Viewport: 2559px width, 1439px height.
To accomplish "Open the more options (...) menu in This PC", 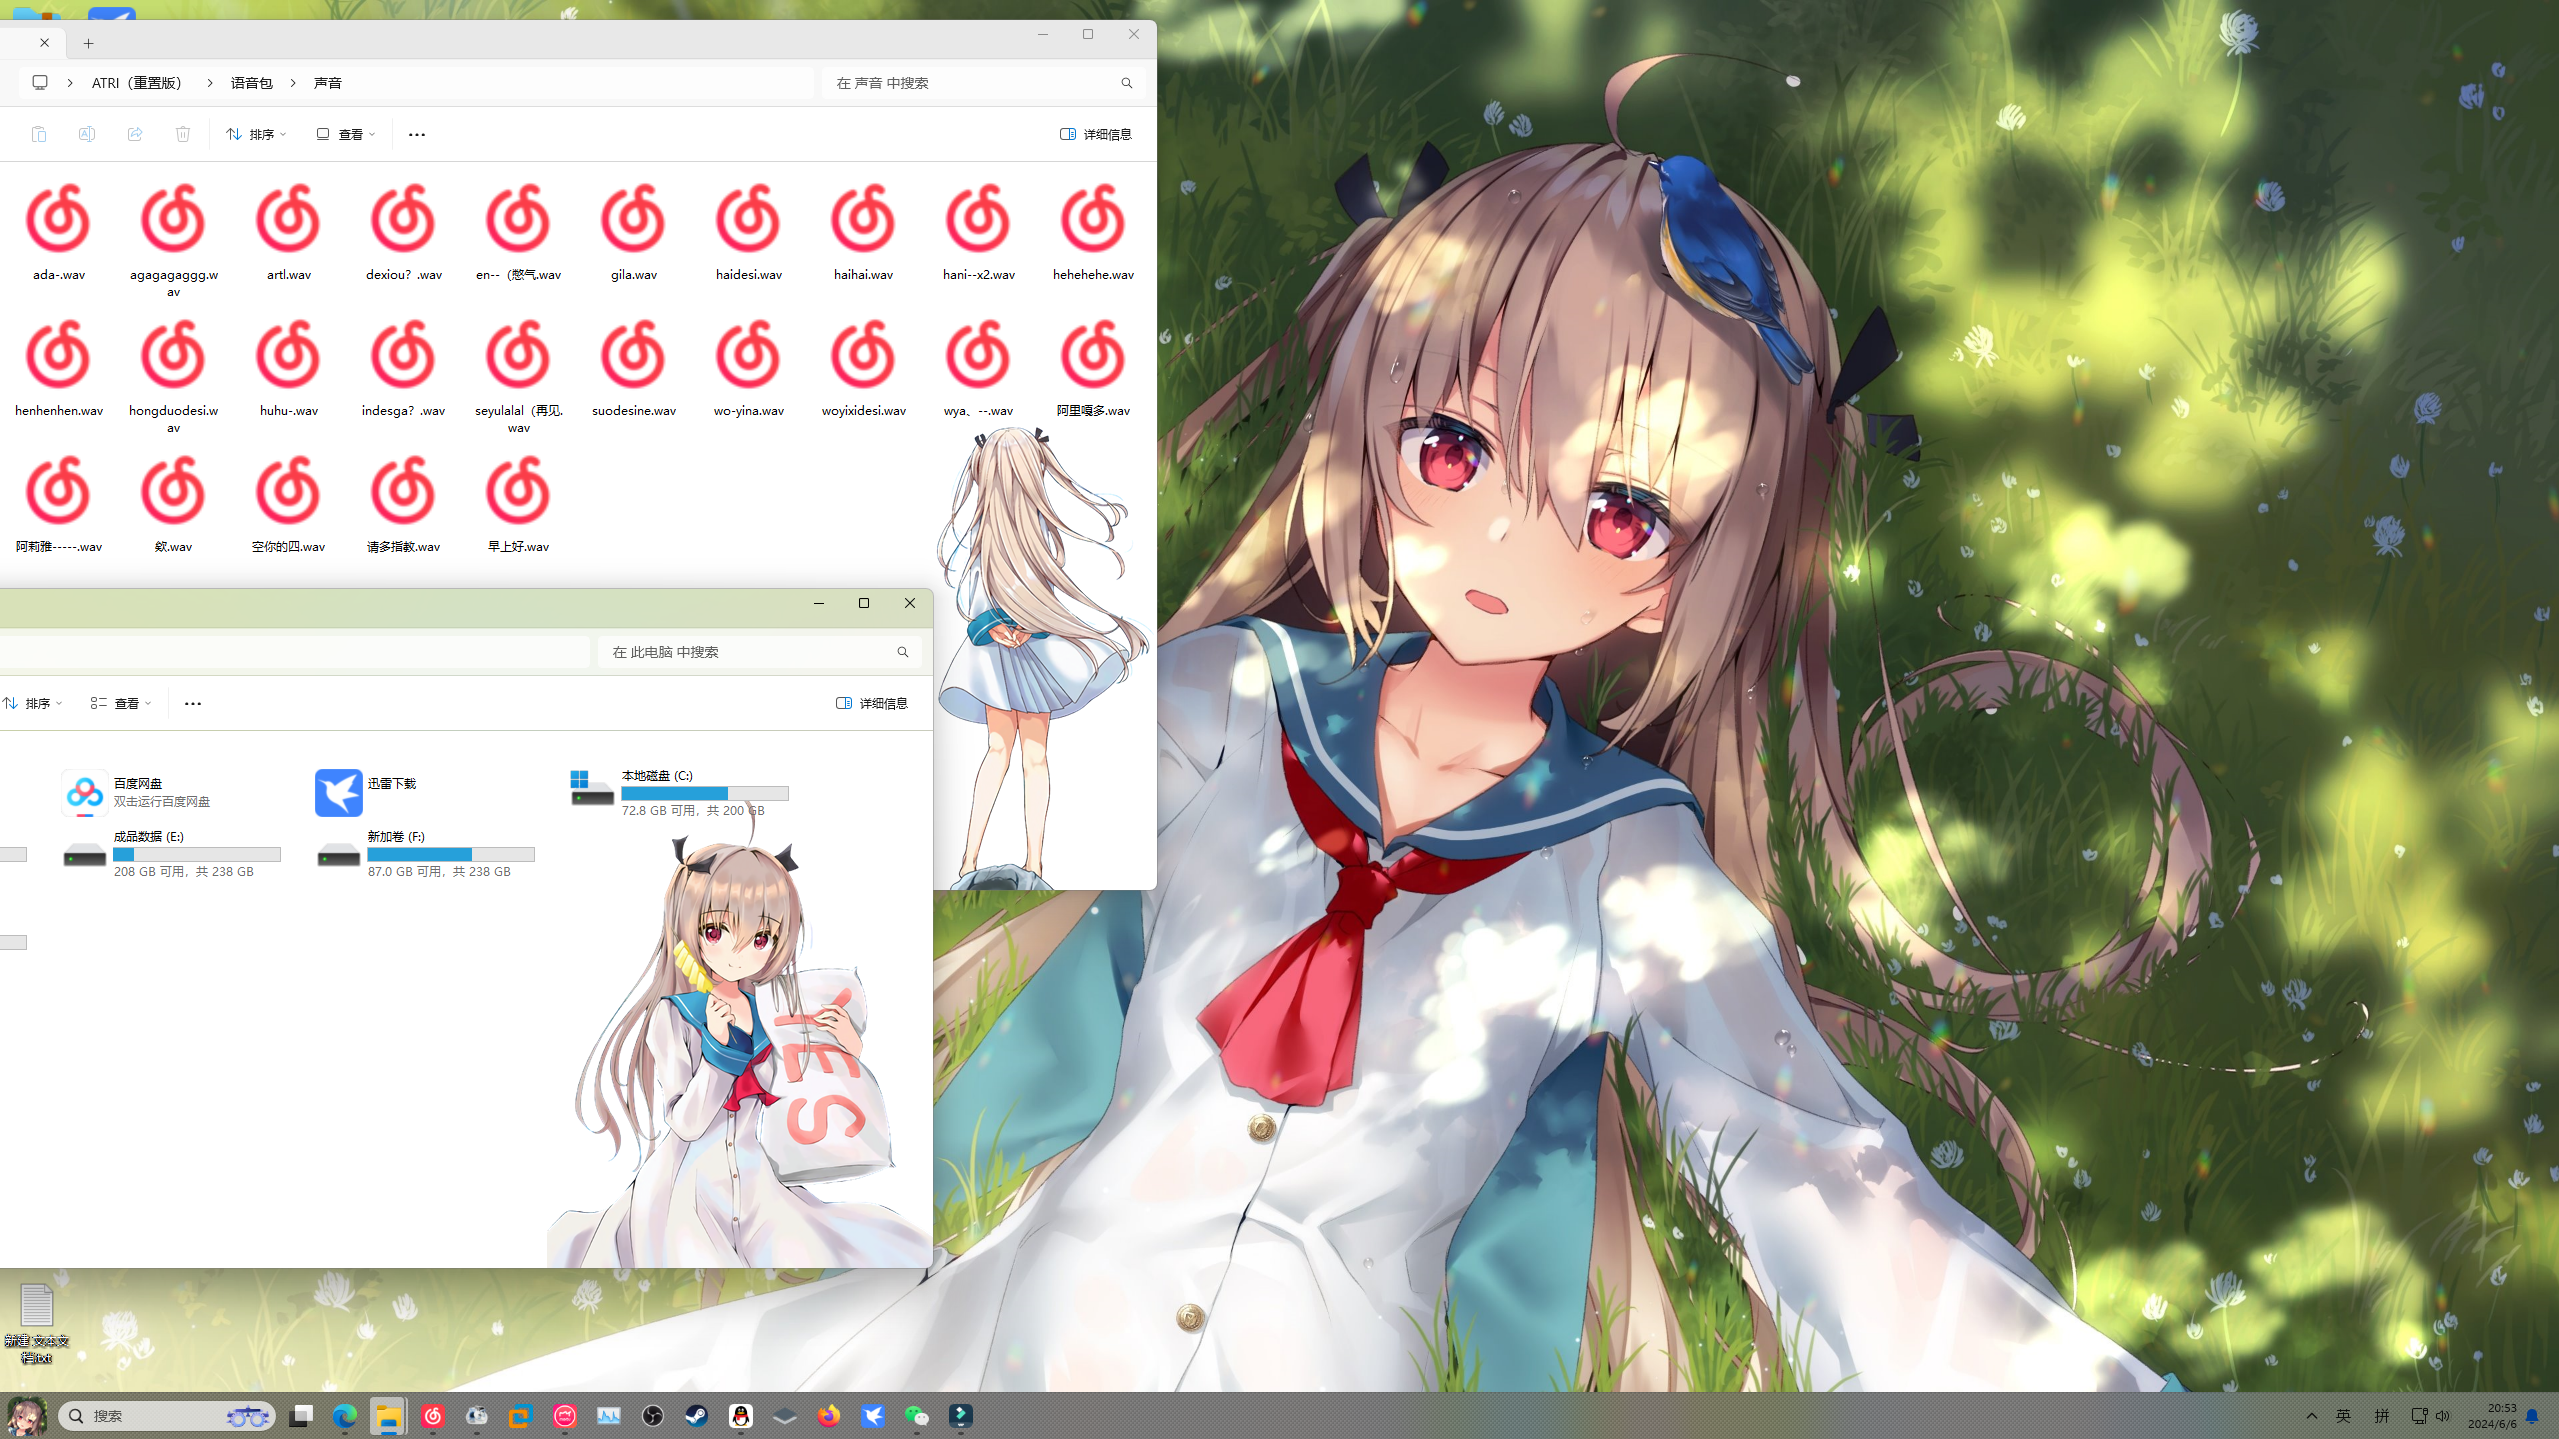I will 193,703.
